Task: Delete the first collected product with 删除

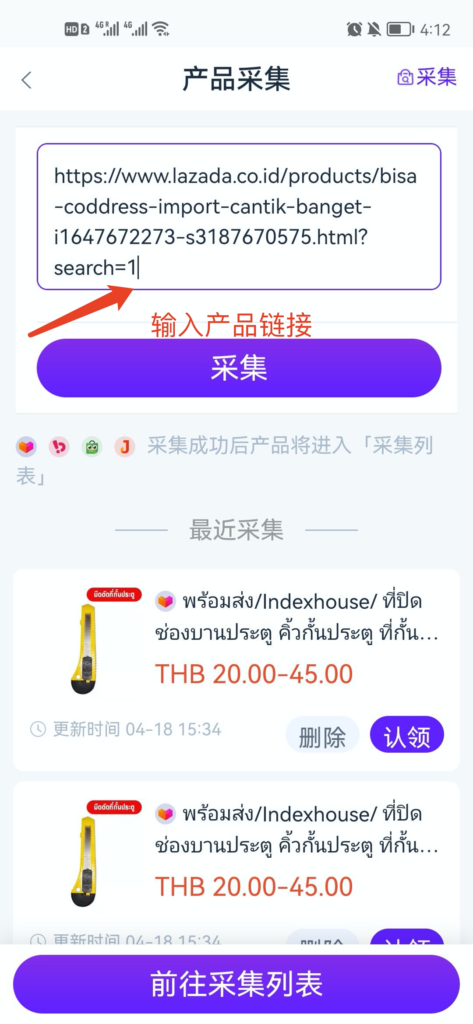Action: 323,736
